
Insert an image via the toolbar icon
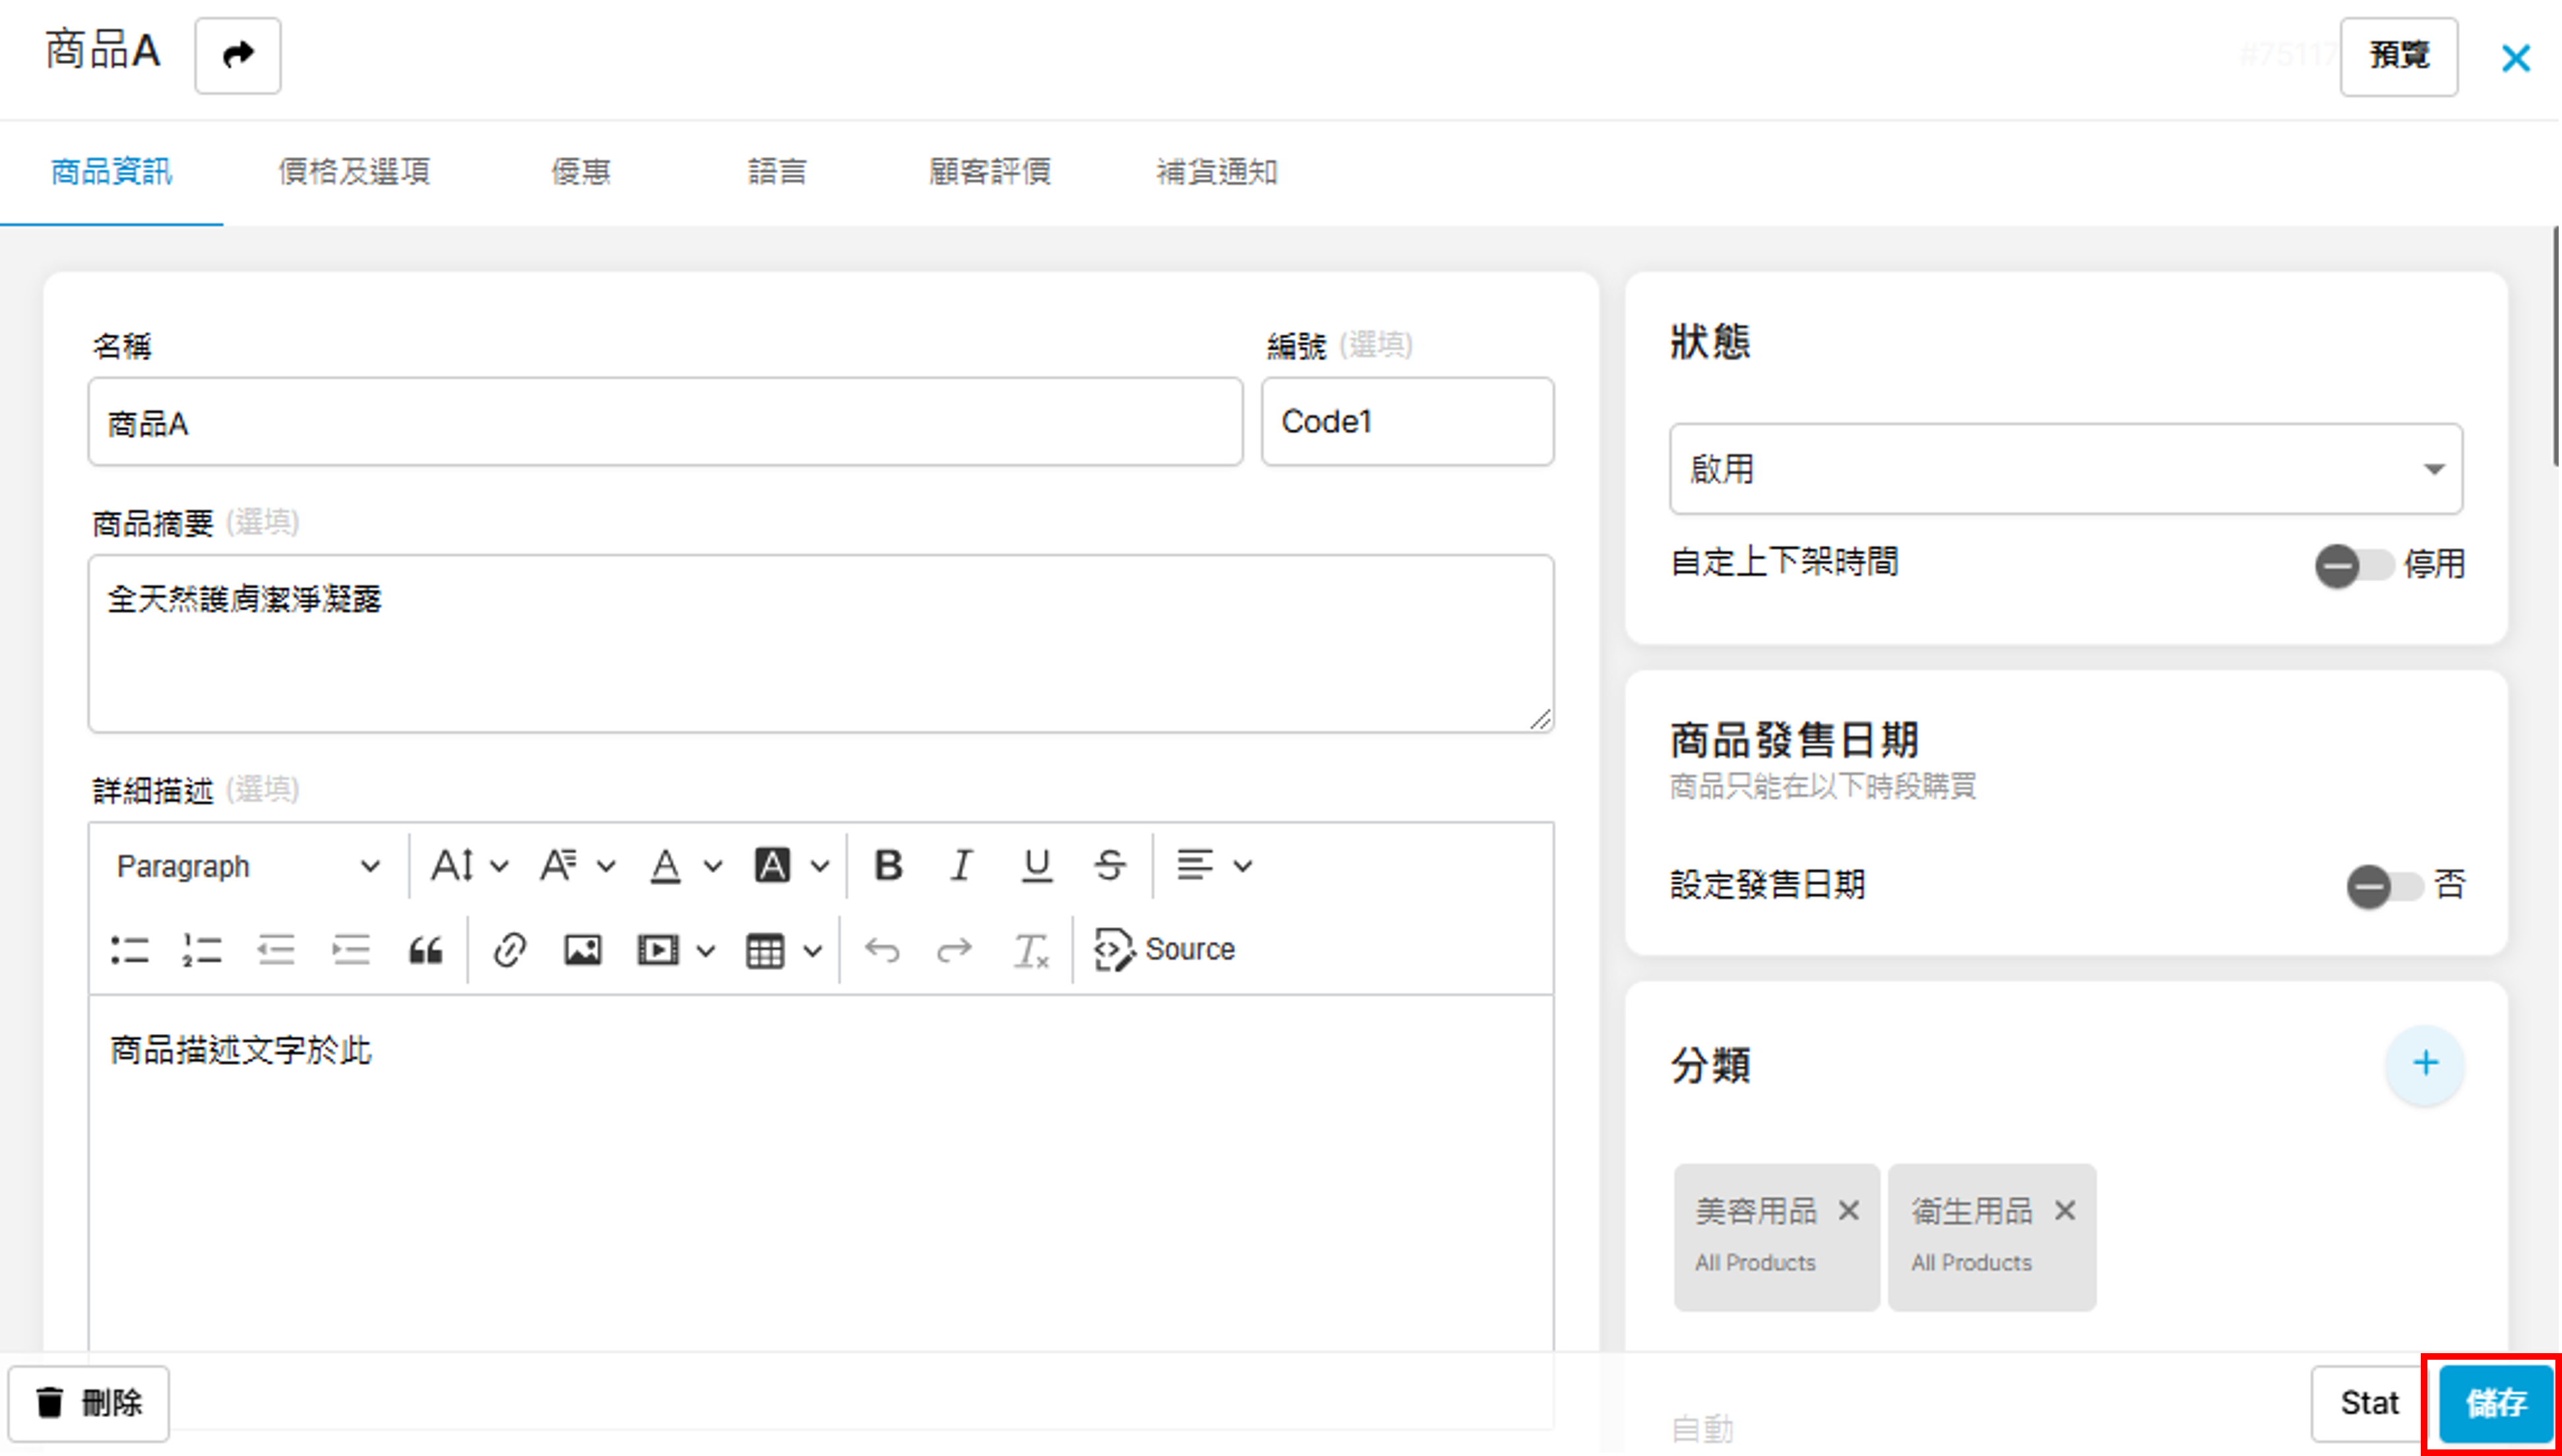[x=582, y=949]
